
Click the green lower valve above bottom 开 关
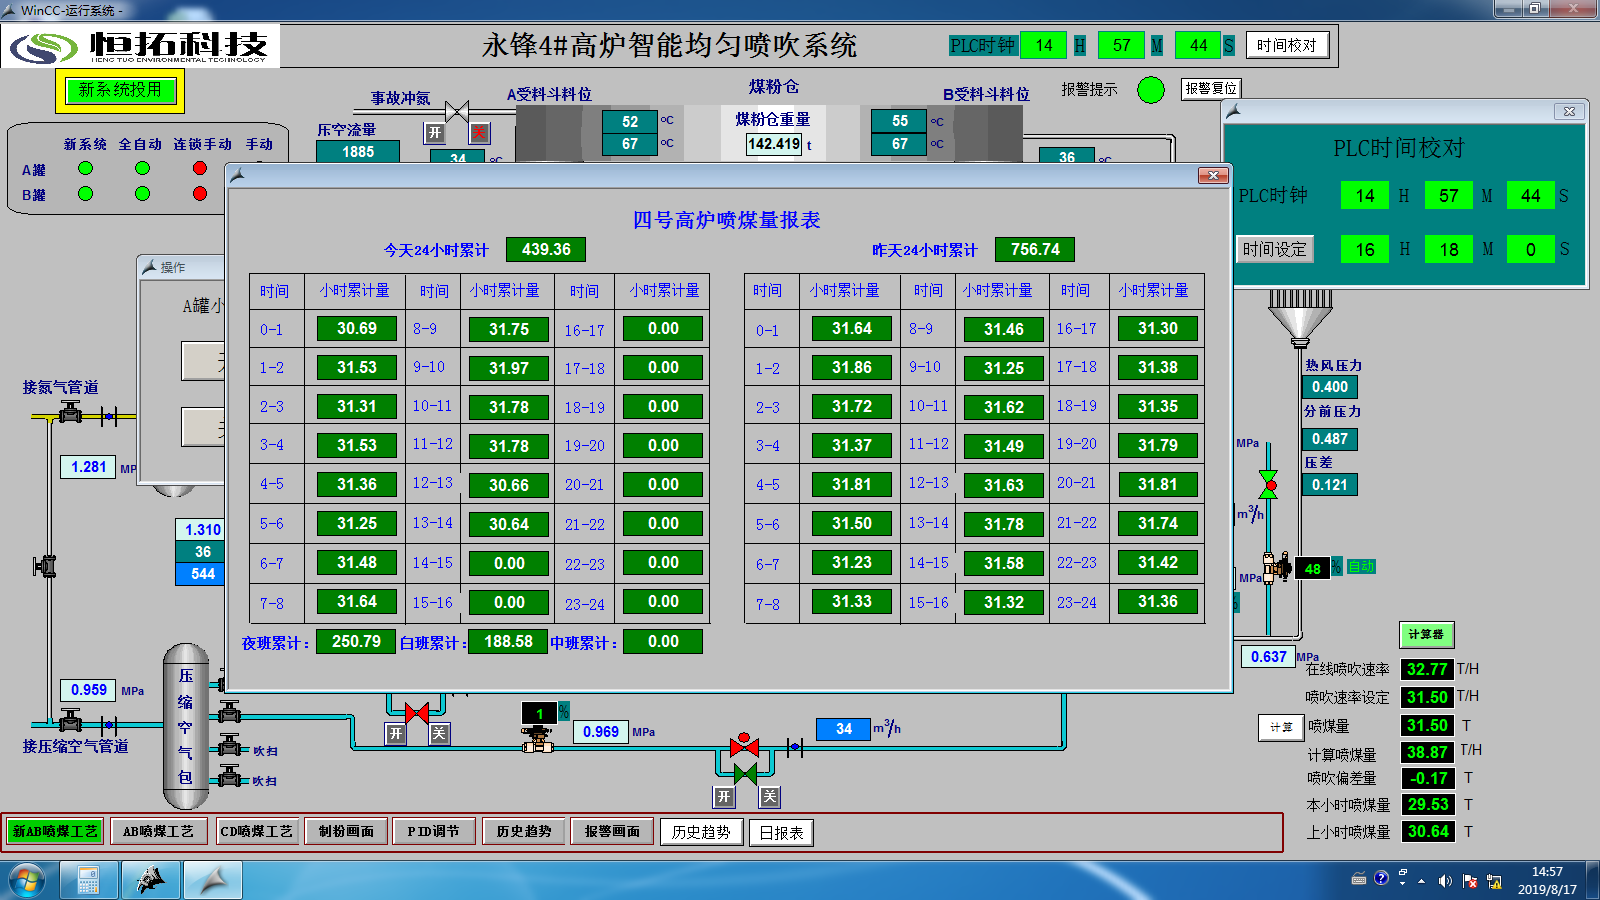[744, 773]
